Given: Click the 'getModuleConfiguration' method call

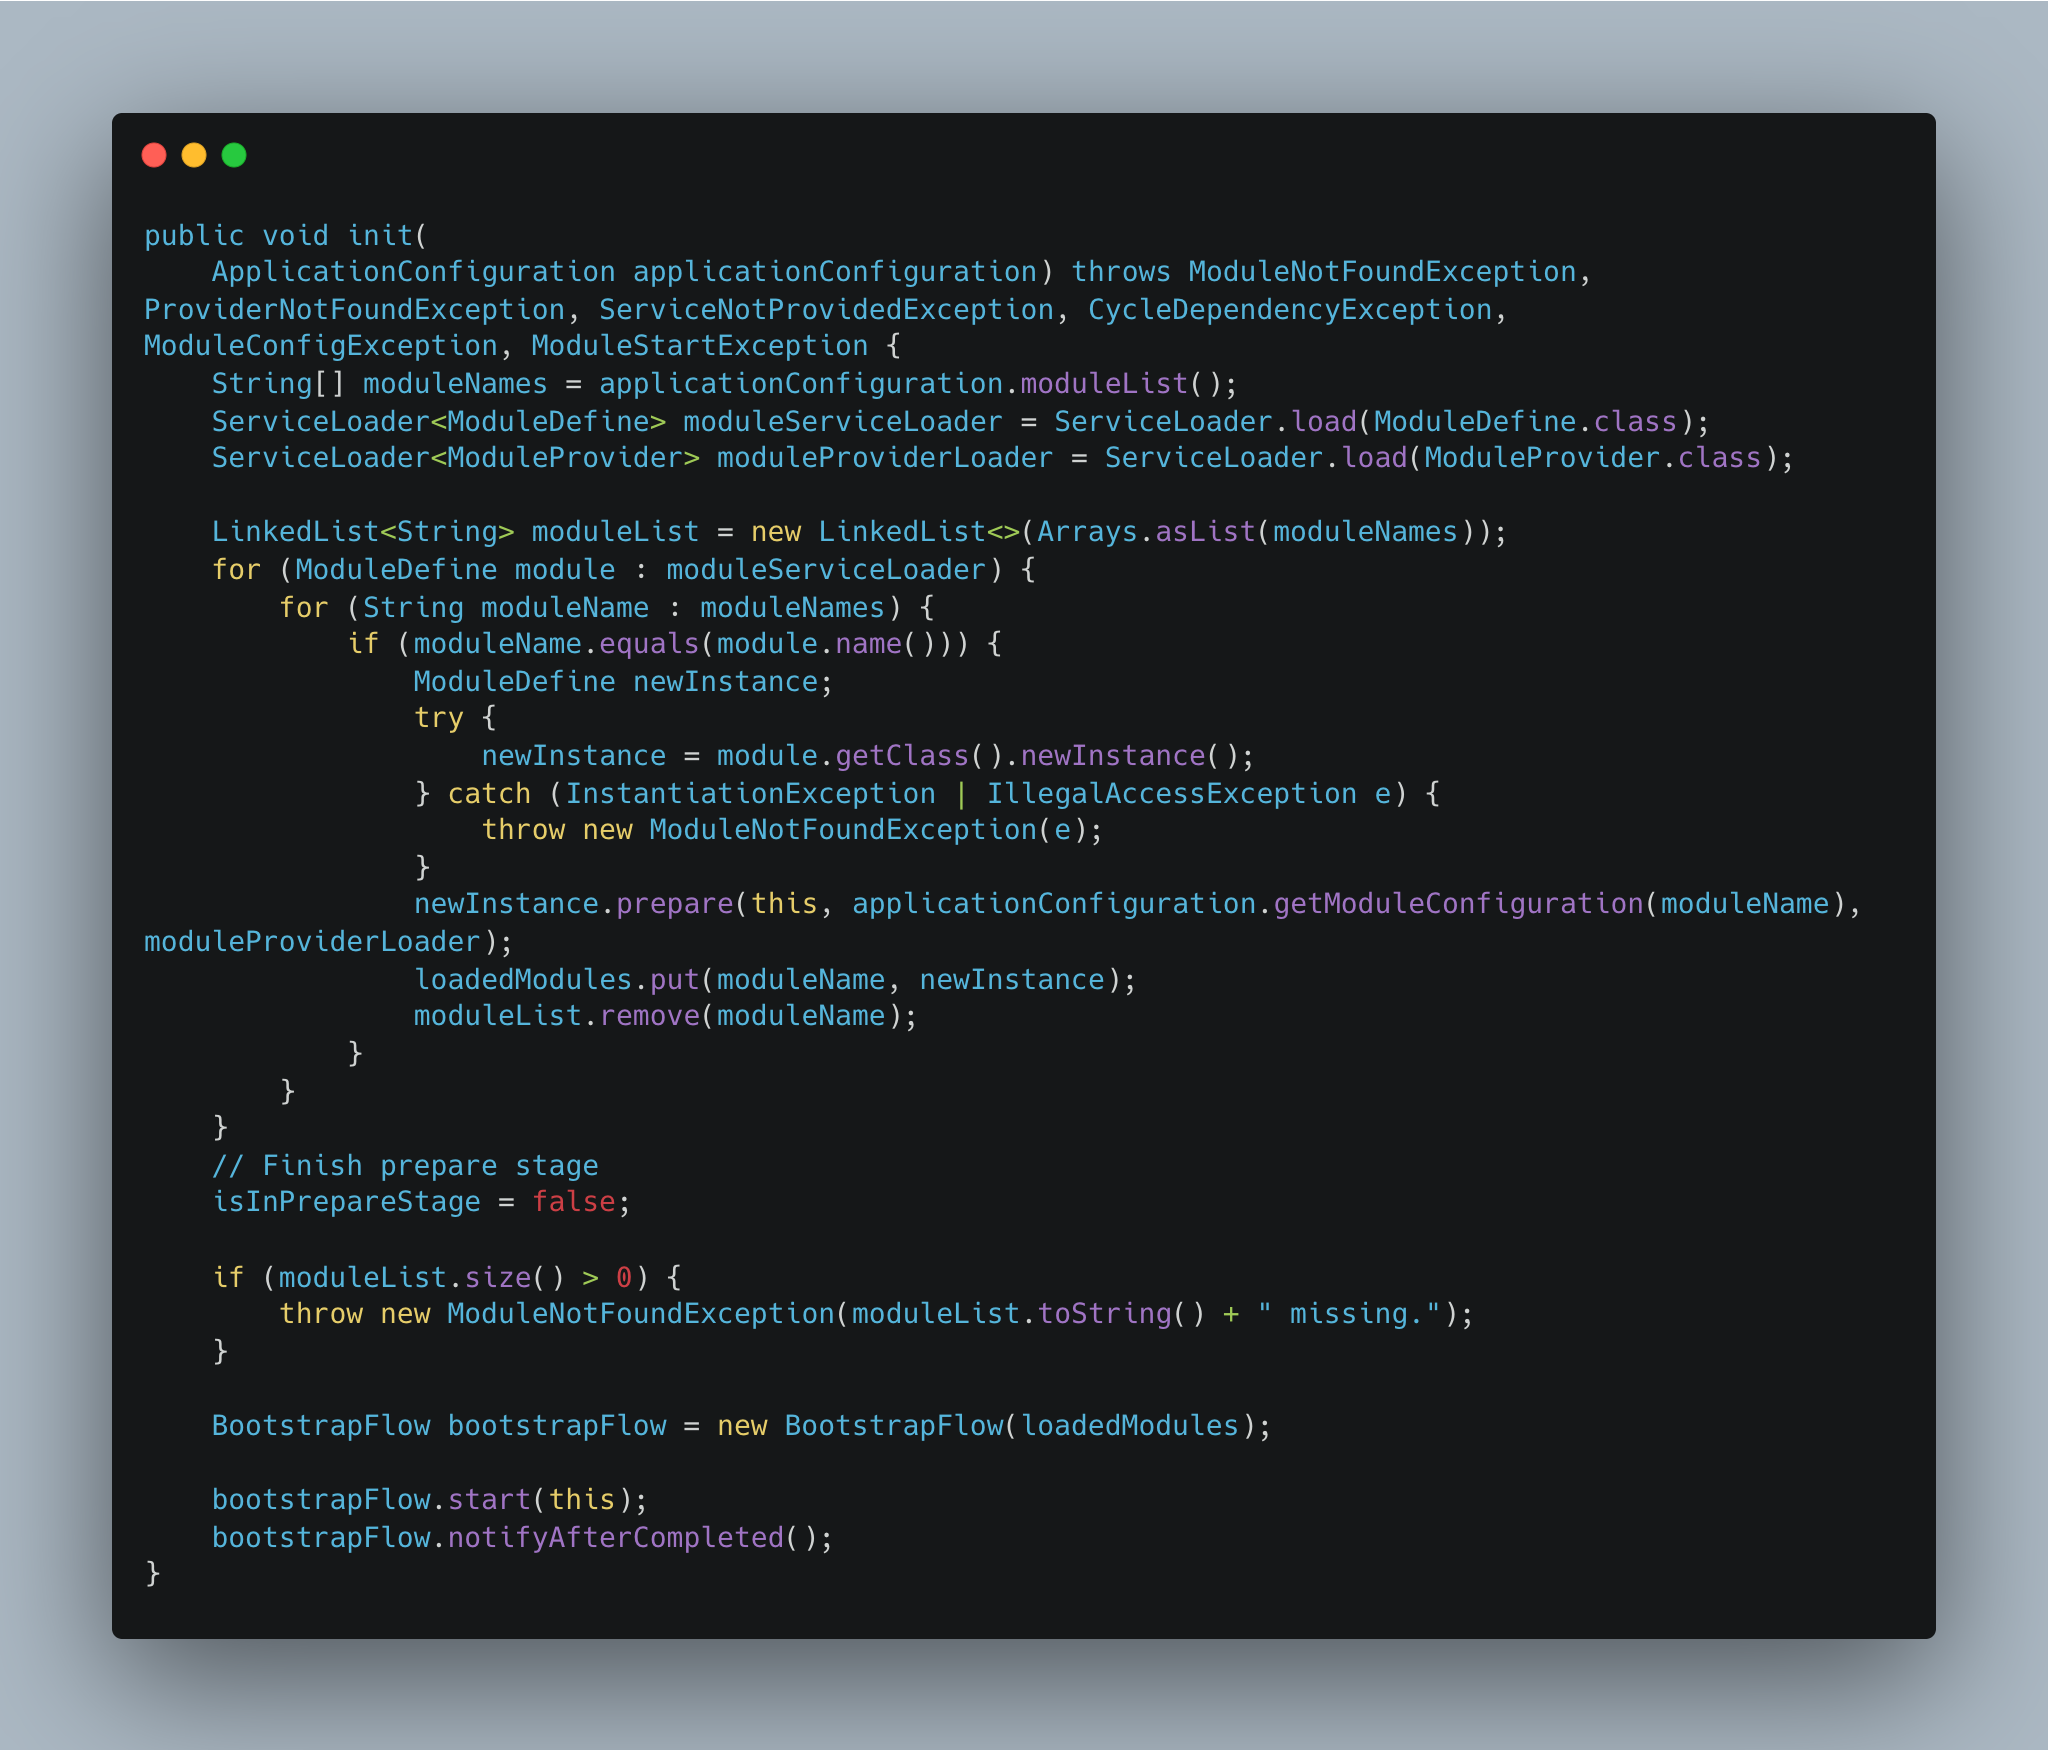Looking at the screenshot, I should pyautogui.click(x=1458, y=904).
